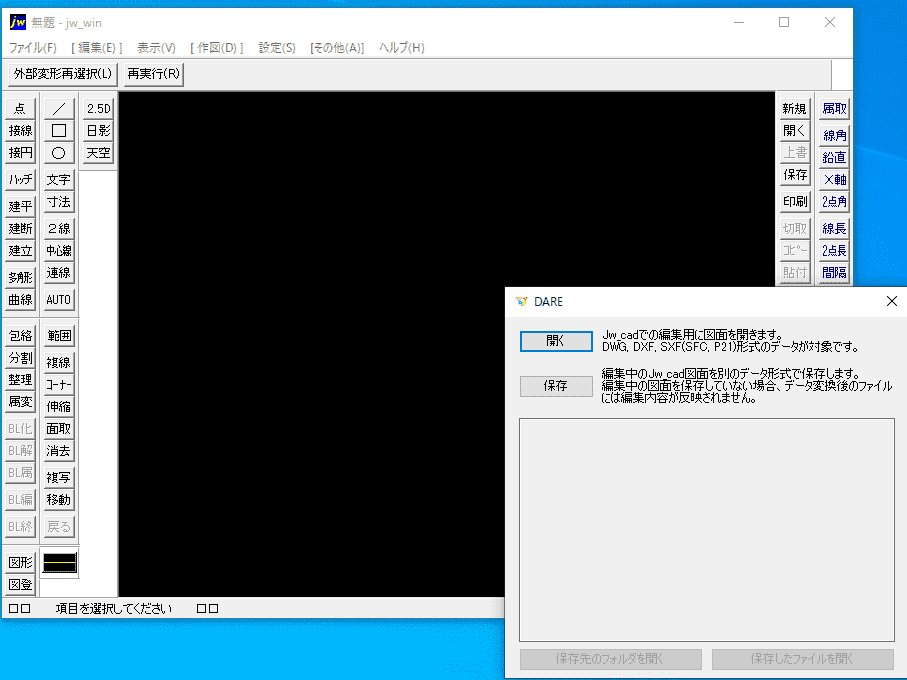
Task: Select the 移動 move tool
Action: click(x=59, y=500)
